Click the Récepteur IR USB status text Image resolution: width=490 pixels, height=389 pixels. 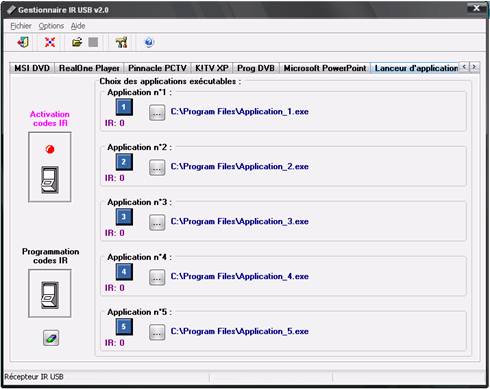coord(34,377)
